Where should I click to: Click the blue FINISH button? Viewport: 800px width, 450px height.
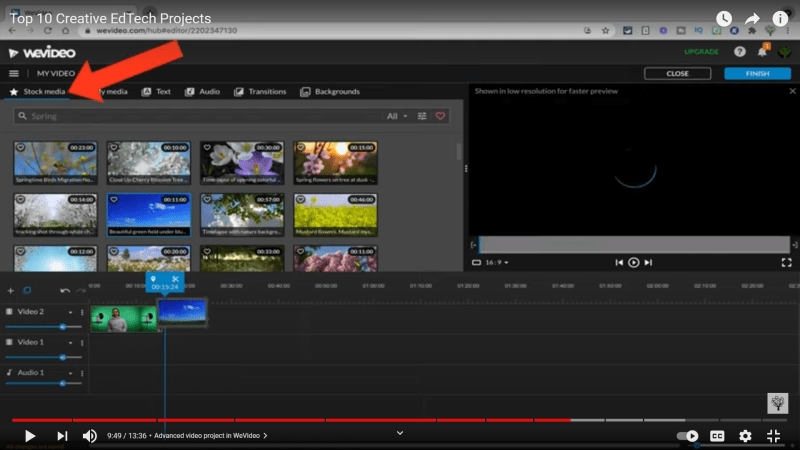point(757,74)
